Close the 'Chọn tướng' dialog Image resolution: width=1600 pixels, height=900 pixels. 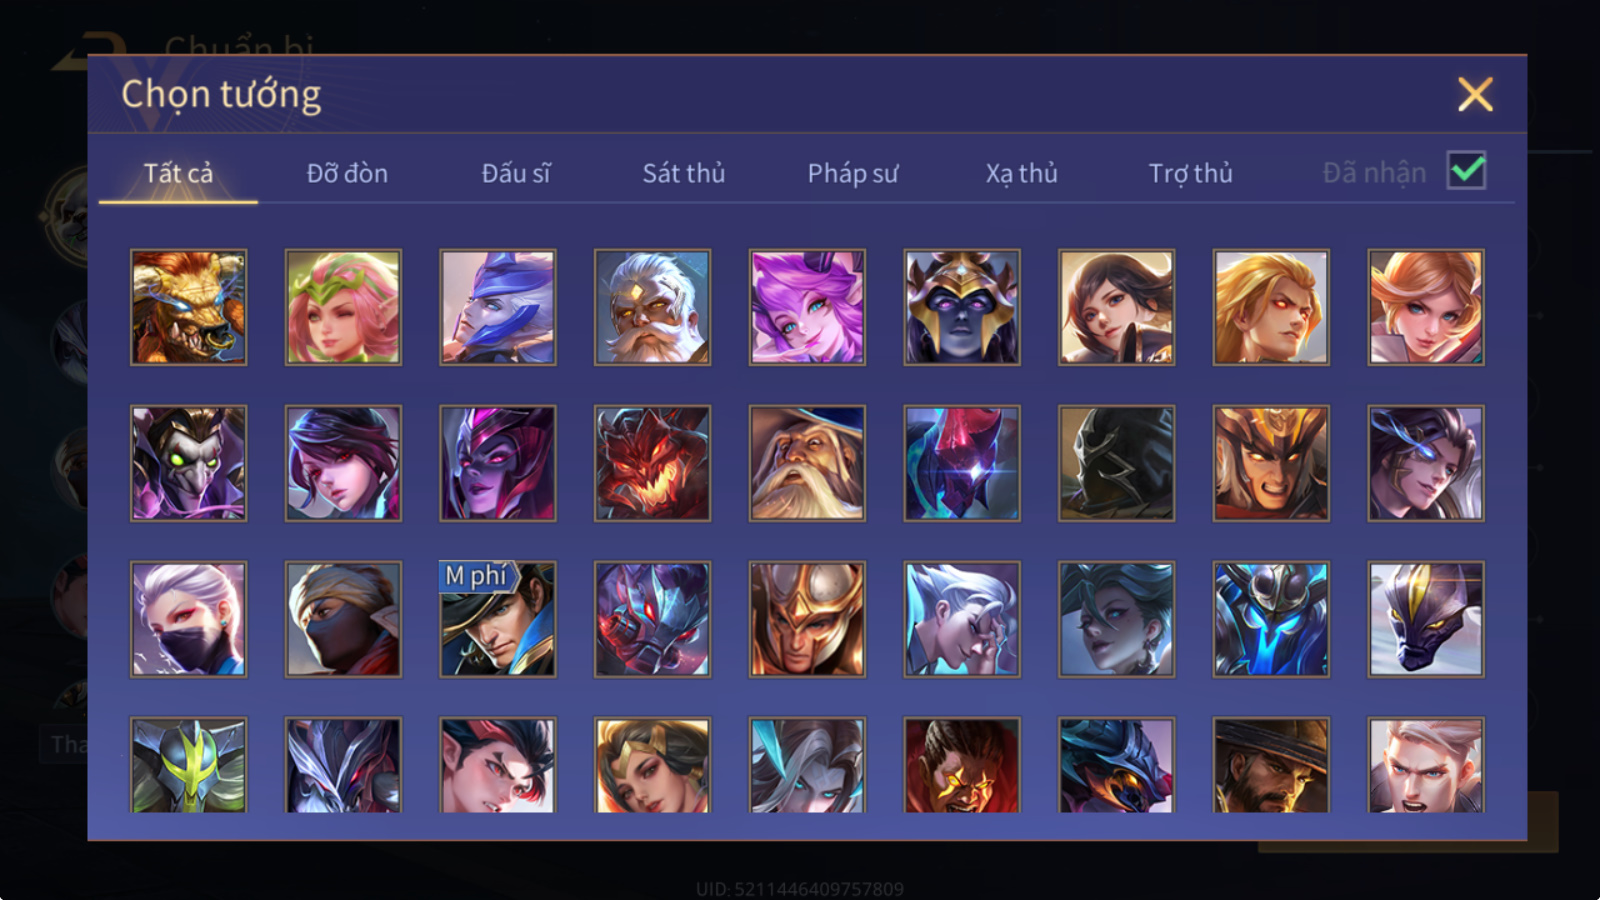[1475, 95]
